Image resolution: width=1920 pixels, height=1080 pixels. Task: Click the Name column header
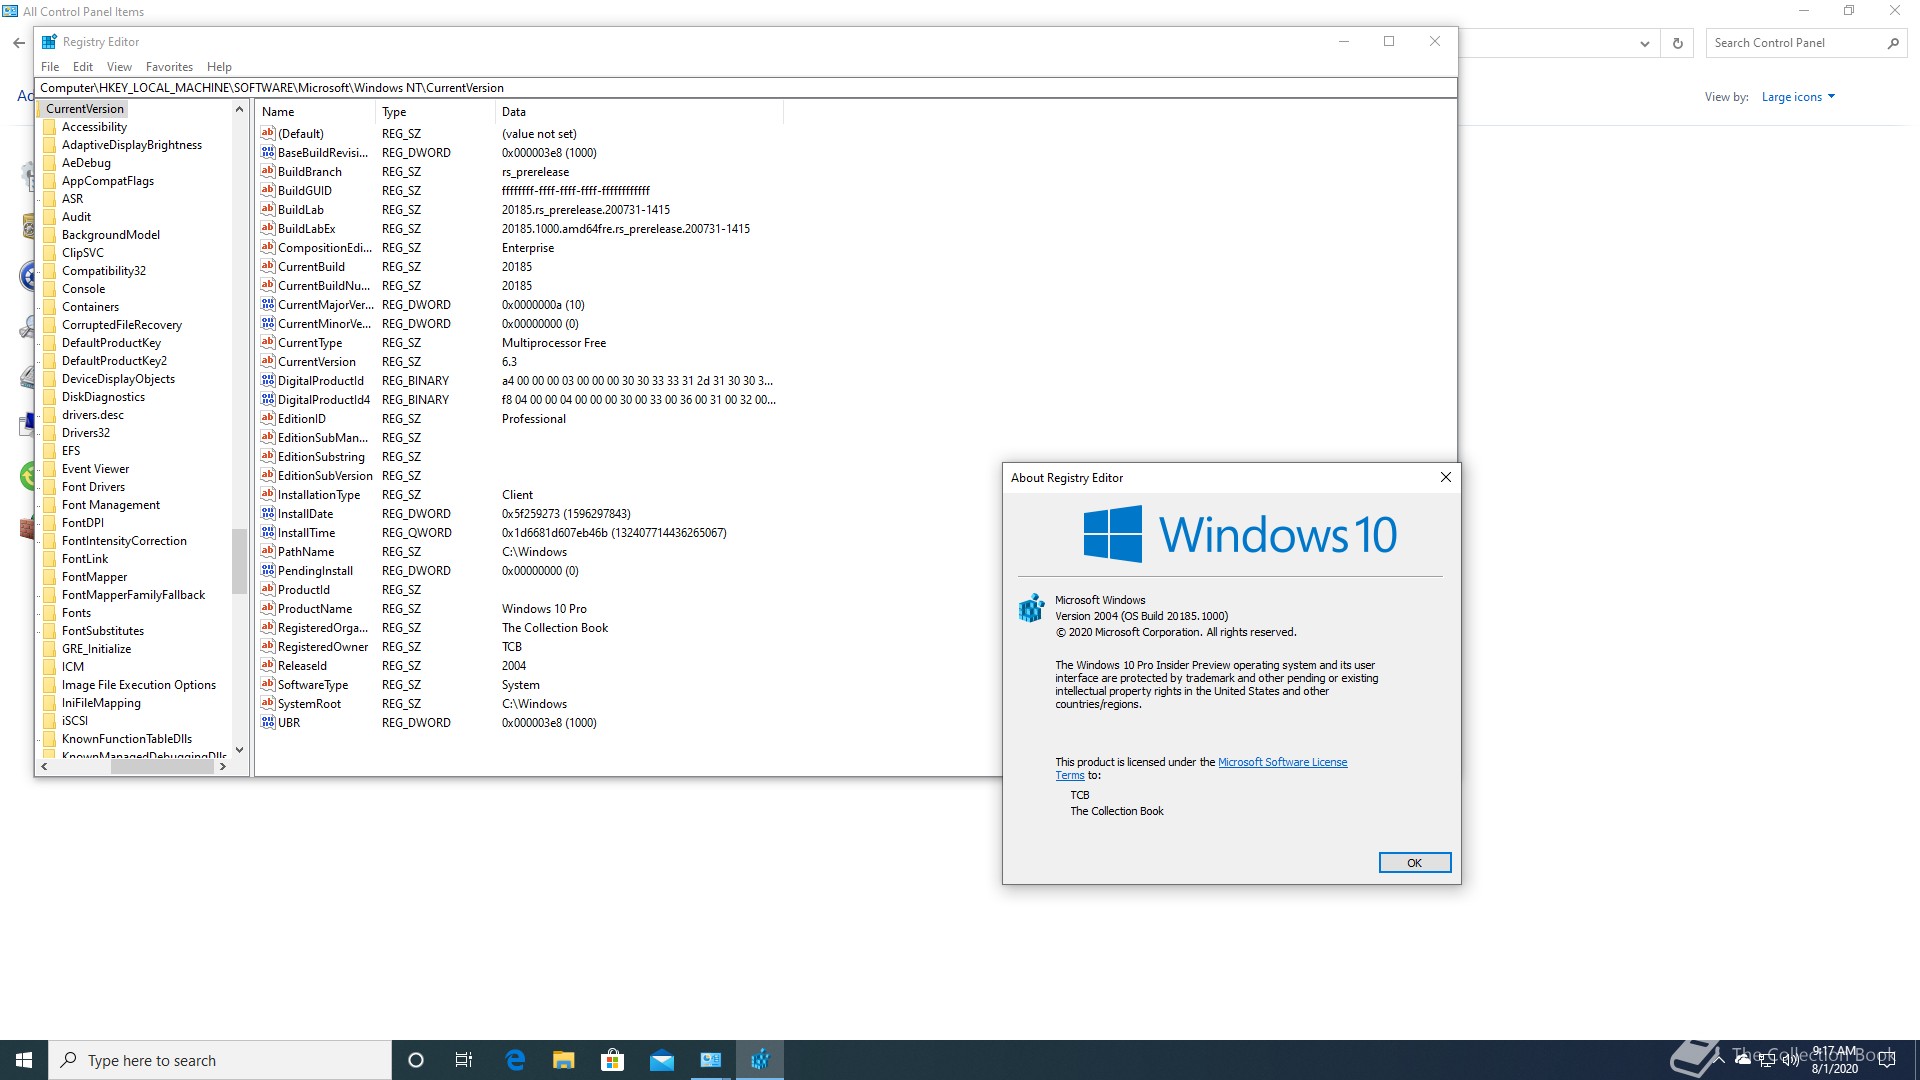click(315, 112)
